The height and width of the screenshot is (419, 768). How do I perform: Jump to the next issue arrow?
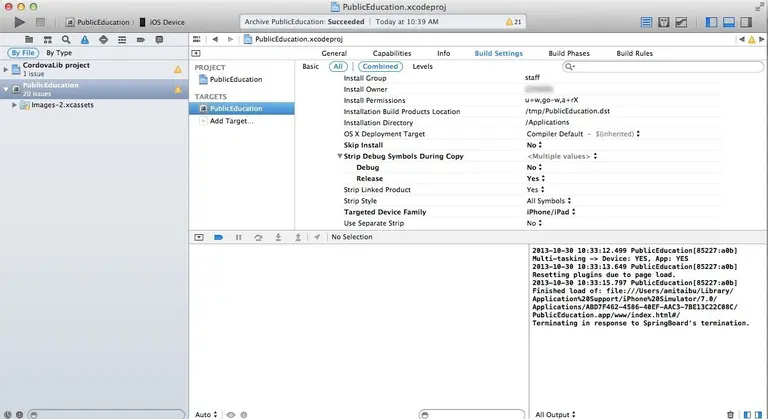tap(762, 39)
